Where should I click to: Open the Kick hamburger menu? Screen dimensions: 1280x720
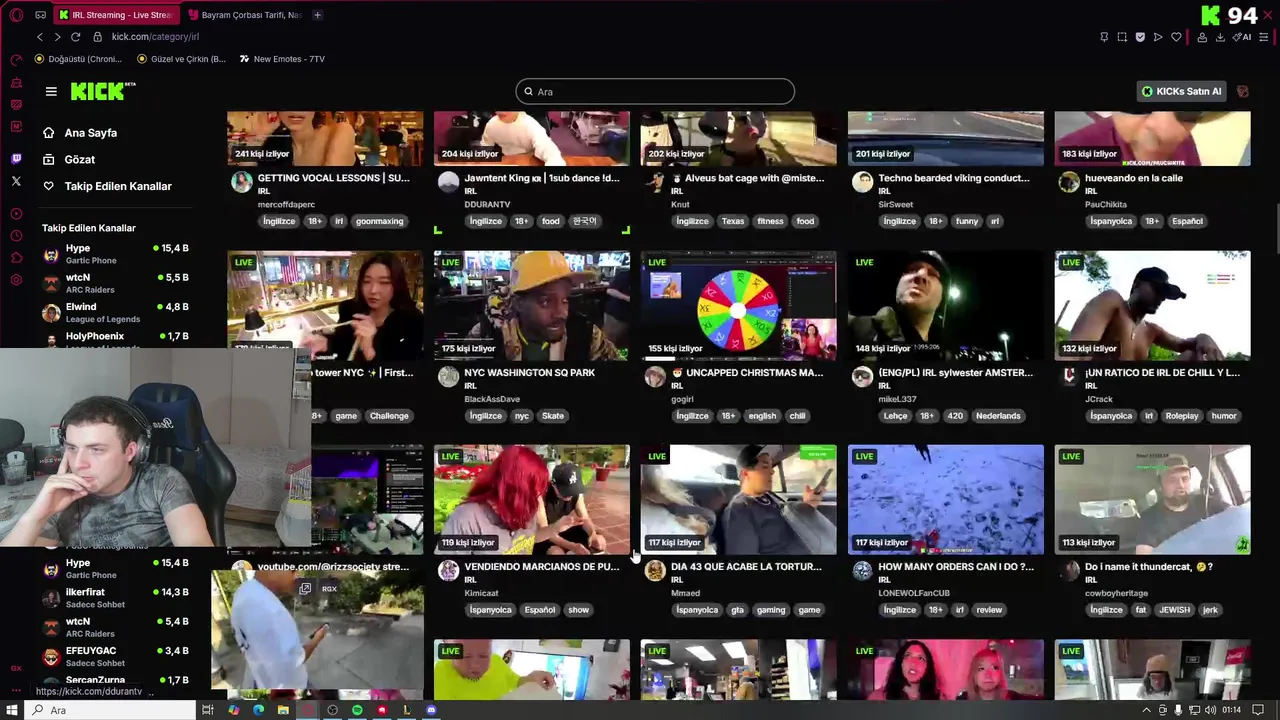coord(51,91)
